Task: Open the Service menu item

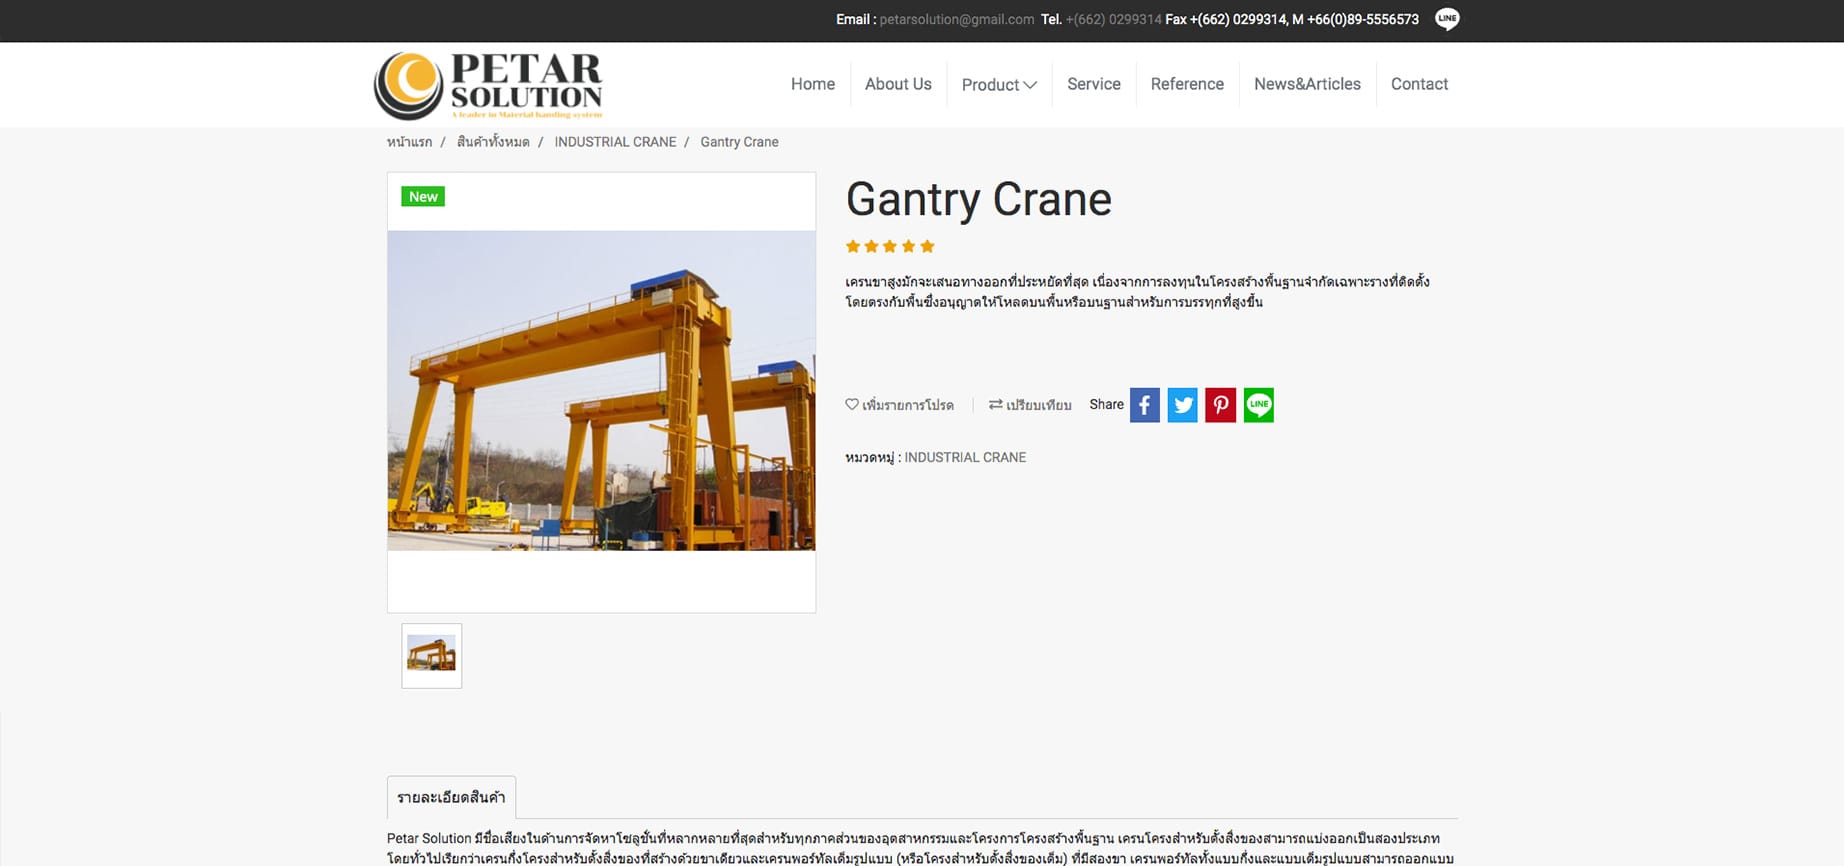Action: coord(1093,84)
